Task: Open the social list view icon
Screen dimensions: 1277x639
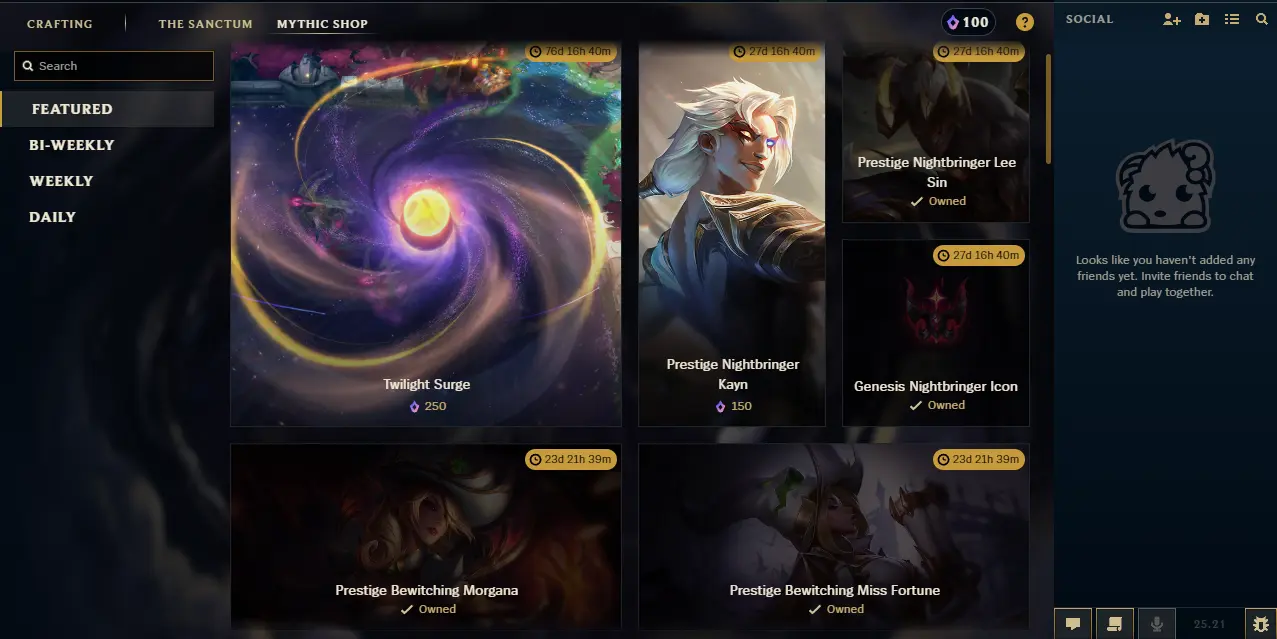Action: pos(1232,19)
